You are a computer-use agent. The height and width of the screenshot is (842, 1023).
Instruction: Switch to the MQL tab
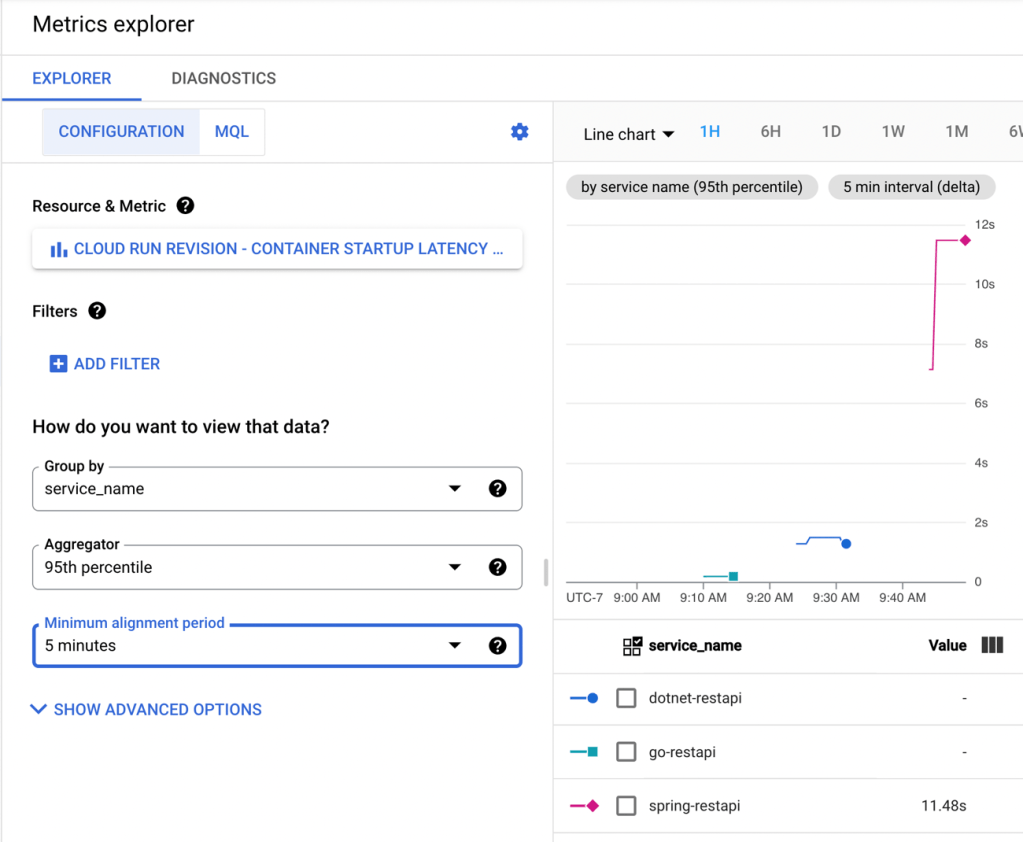pyautogui.click(x=232, y=132)
